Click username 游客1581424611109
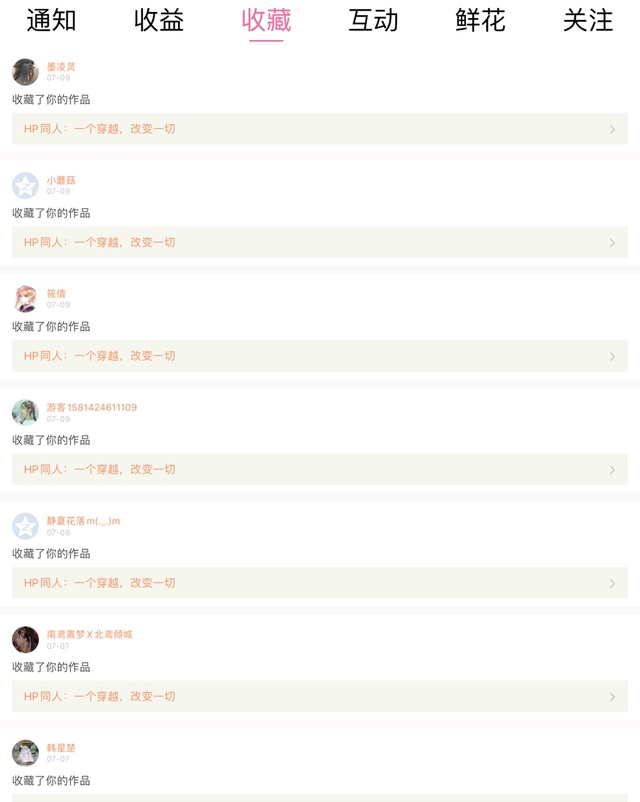The height and width of the screenshot is (802, 640). point(92,407)
